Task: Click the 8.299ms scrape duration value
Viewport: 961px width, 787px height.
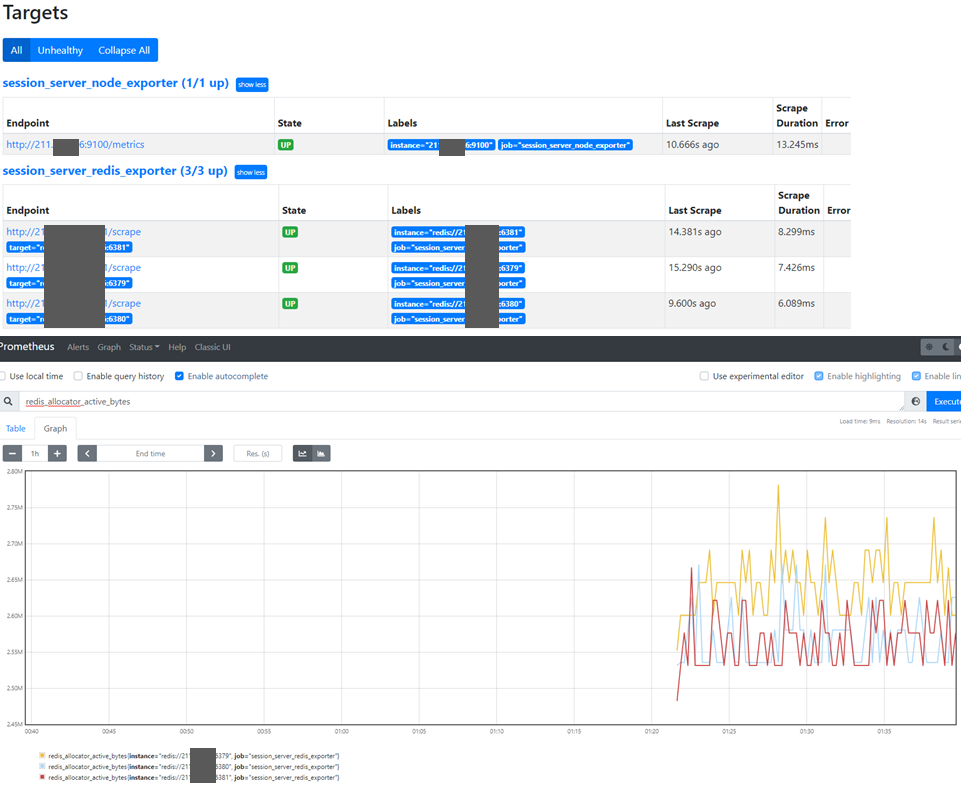Action: (796, 232)
